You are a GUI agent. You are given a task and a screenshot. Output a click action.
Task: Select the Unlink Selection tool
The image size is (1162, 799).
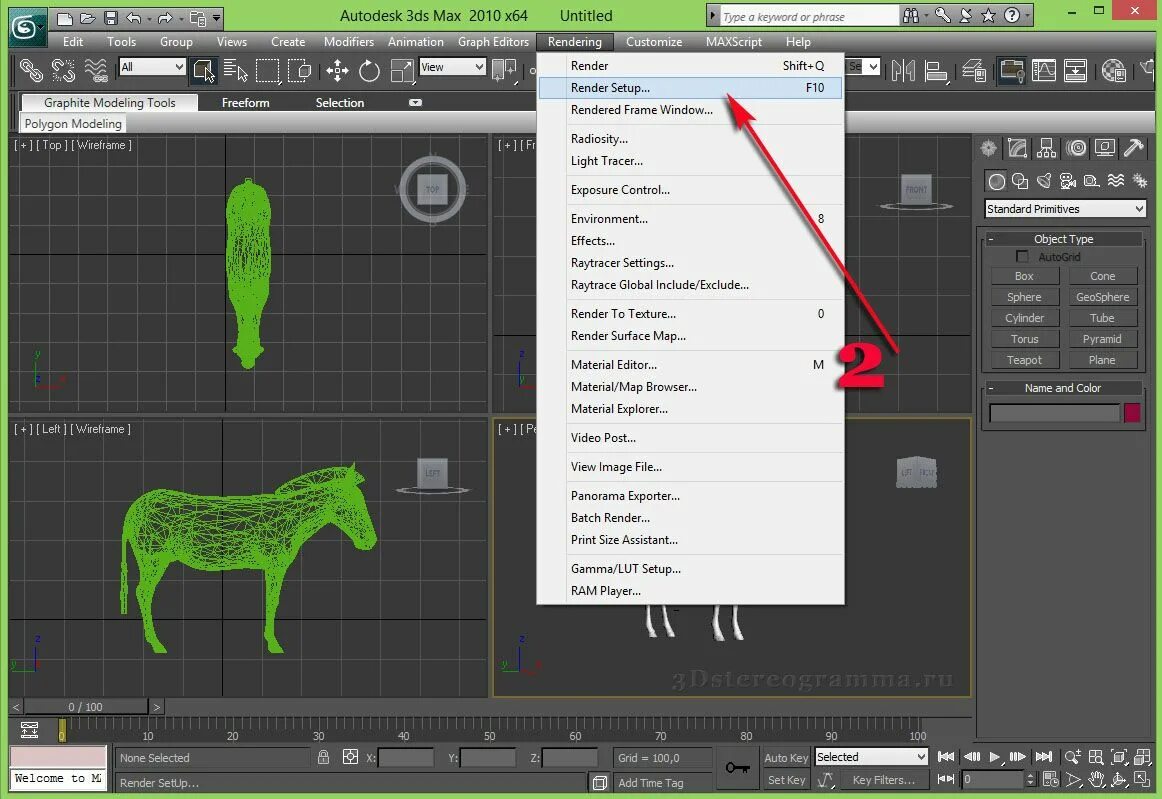63,70
